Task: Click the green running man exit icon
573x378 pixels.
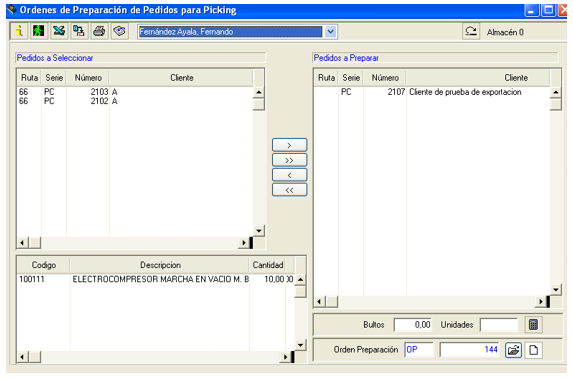Action: tap(39, 31)
